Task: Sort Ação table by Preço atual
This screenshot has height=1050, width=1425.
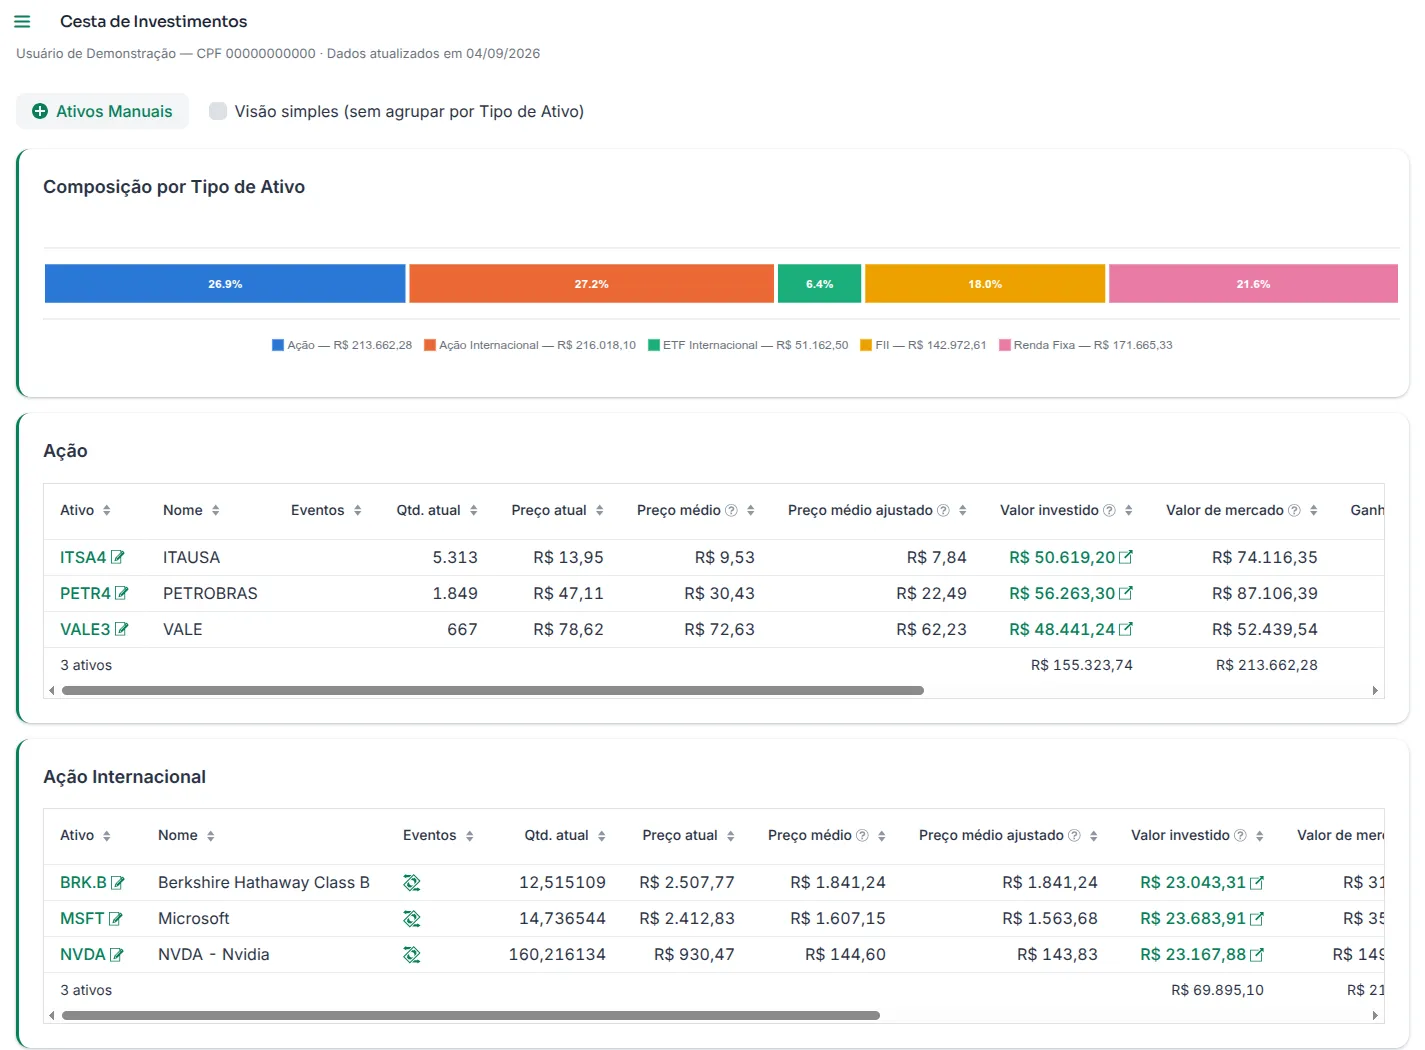Action: (x=600, y=510)
